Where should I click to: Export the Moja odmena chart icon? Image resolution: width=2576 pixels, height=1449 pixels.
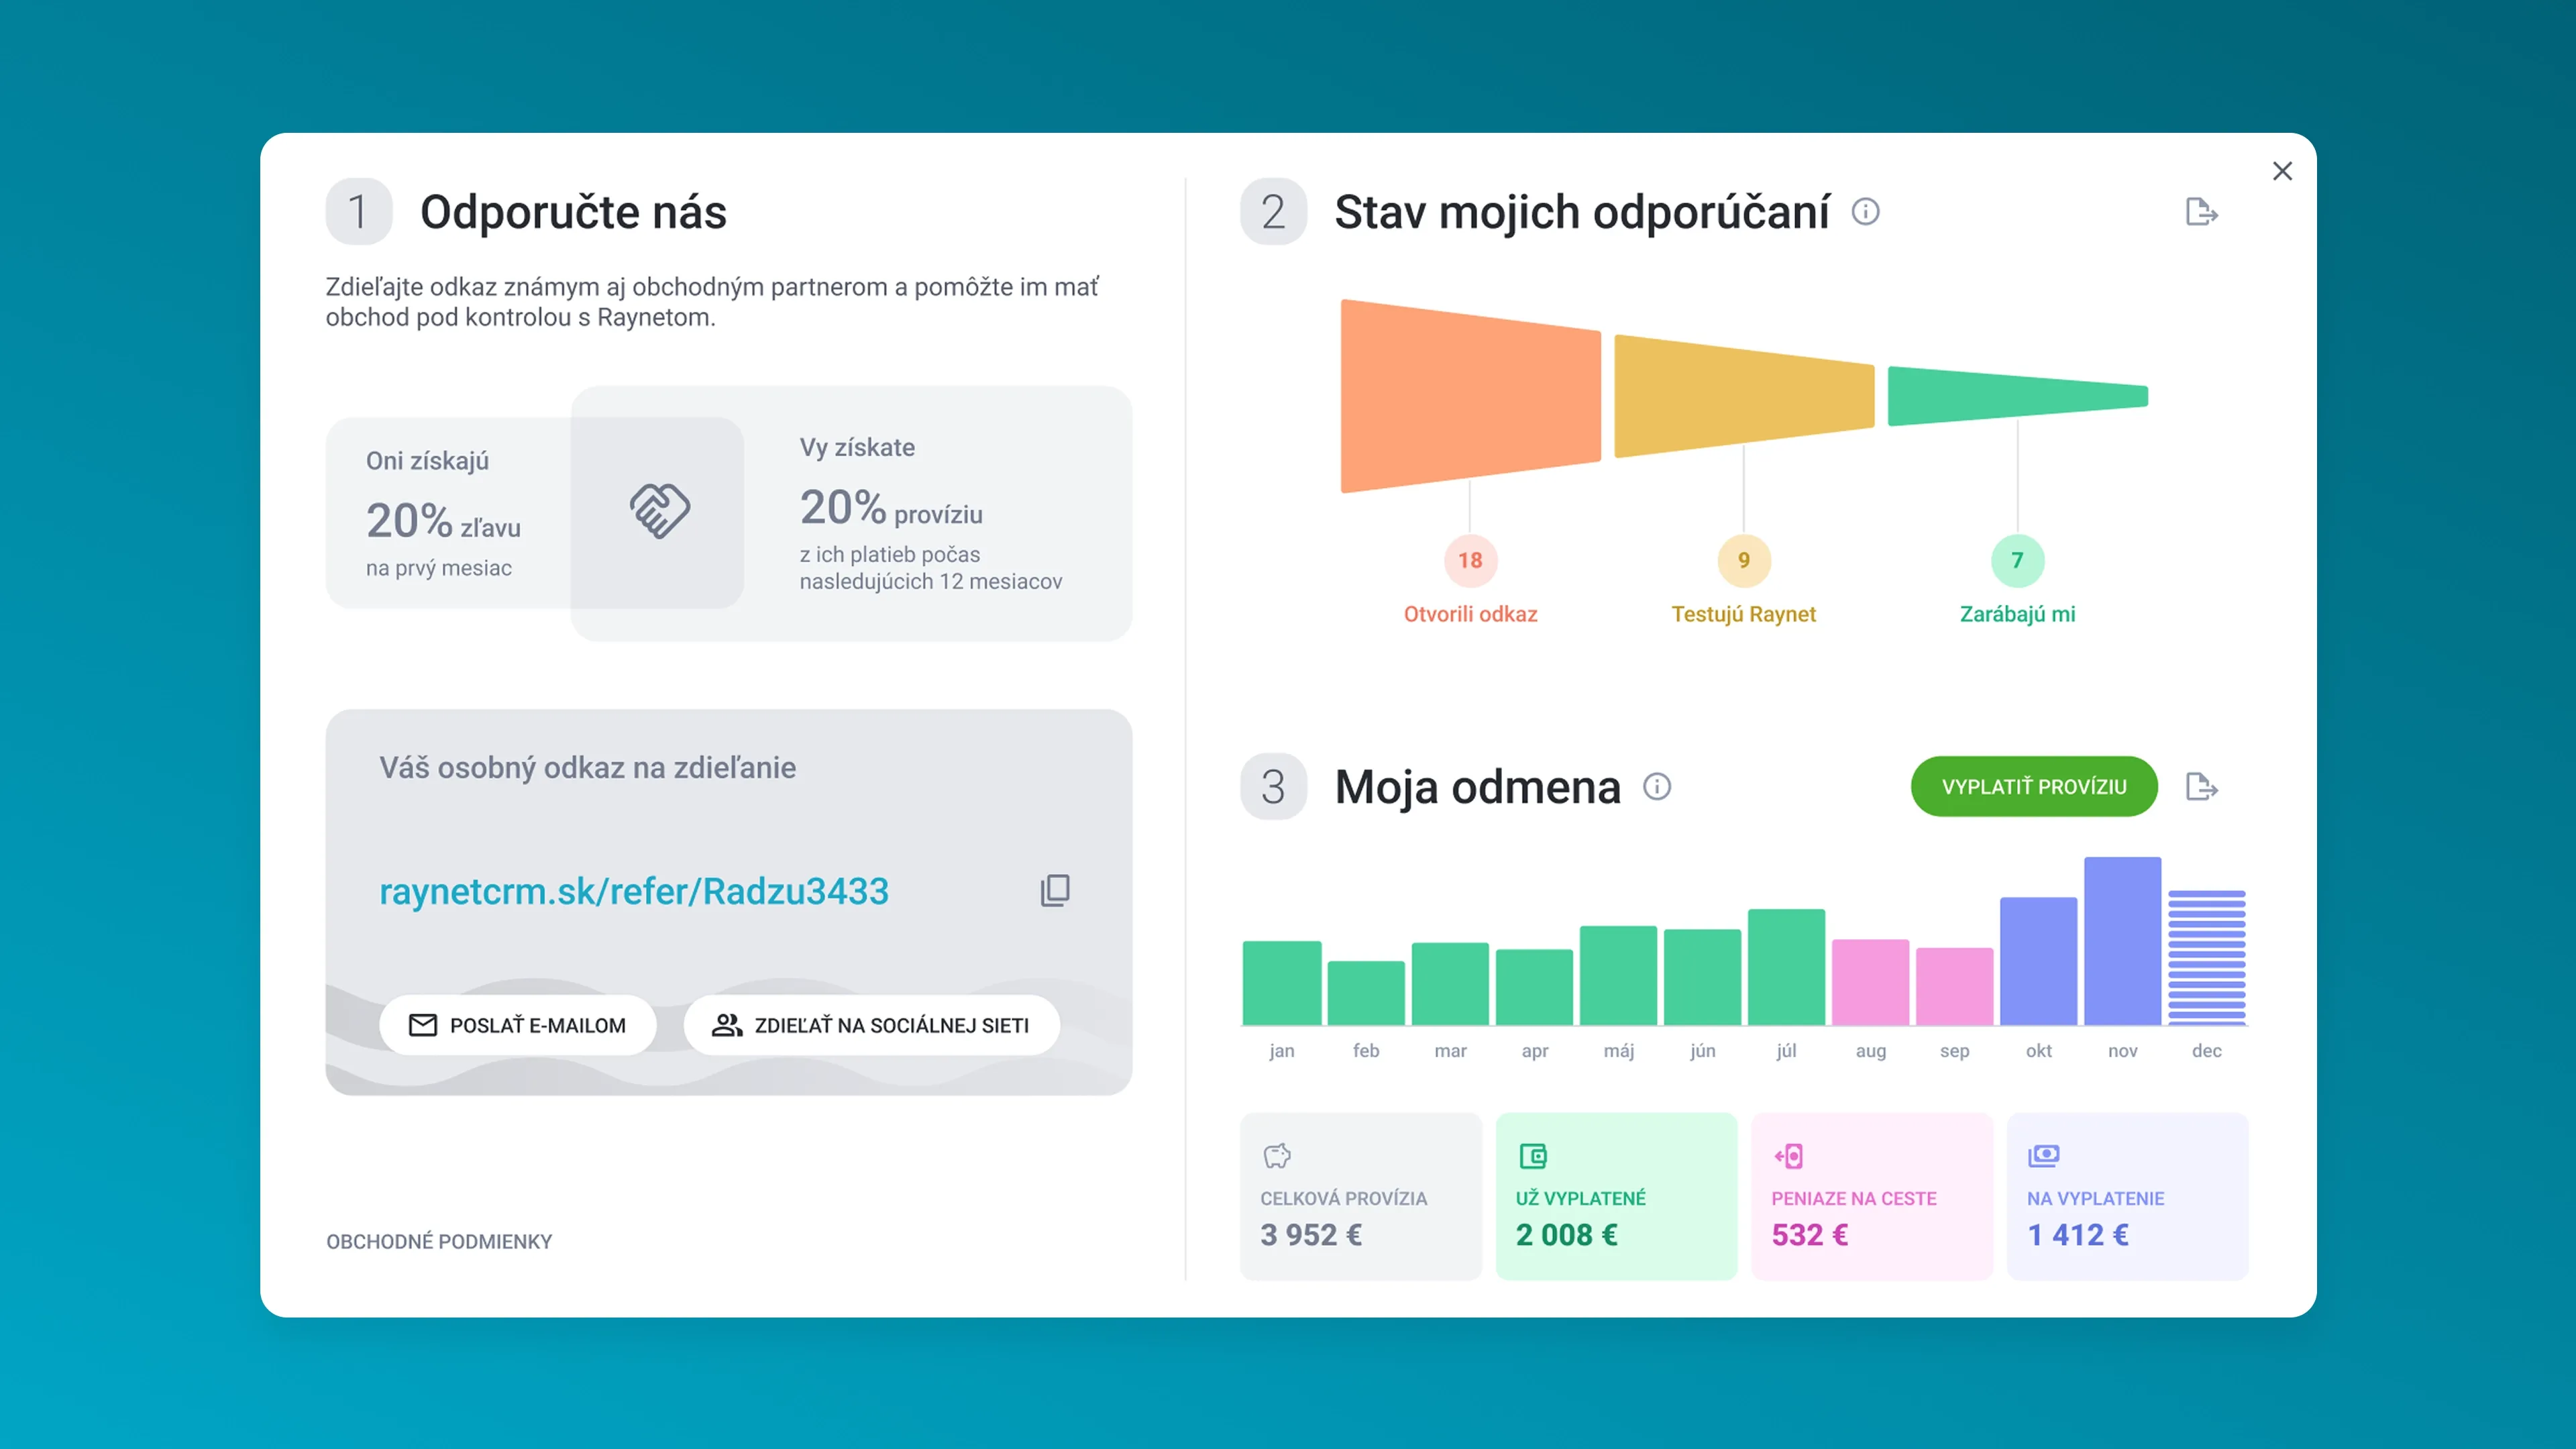click(2201, 787)
